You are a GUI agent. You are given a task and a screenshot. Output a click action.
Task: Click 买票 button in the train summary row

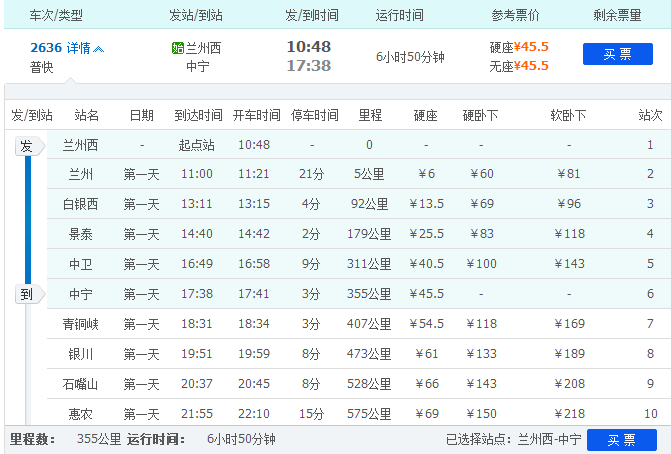point(617,54)
